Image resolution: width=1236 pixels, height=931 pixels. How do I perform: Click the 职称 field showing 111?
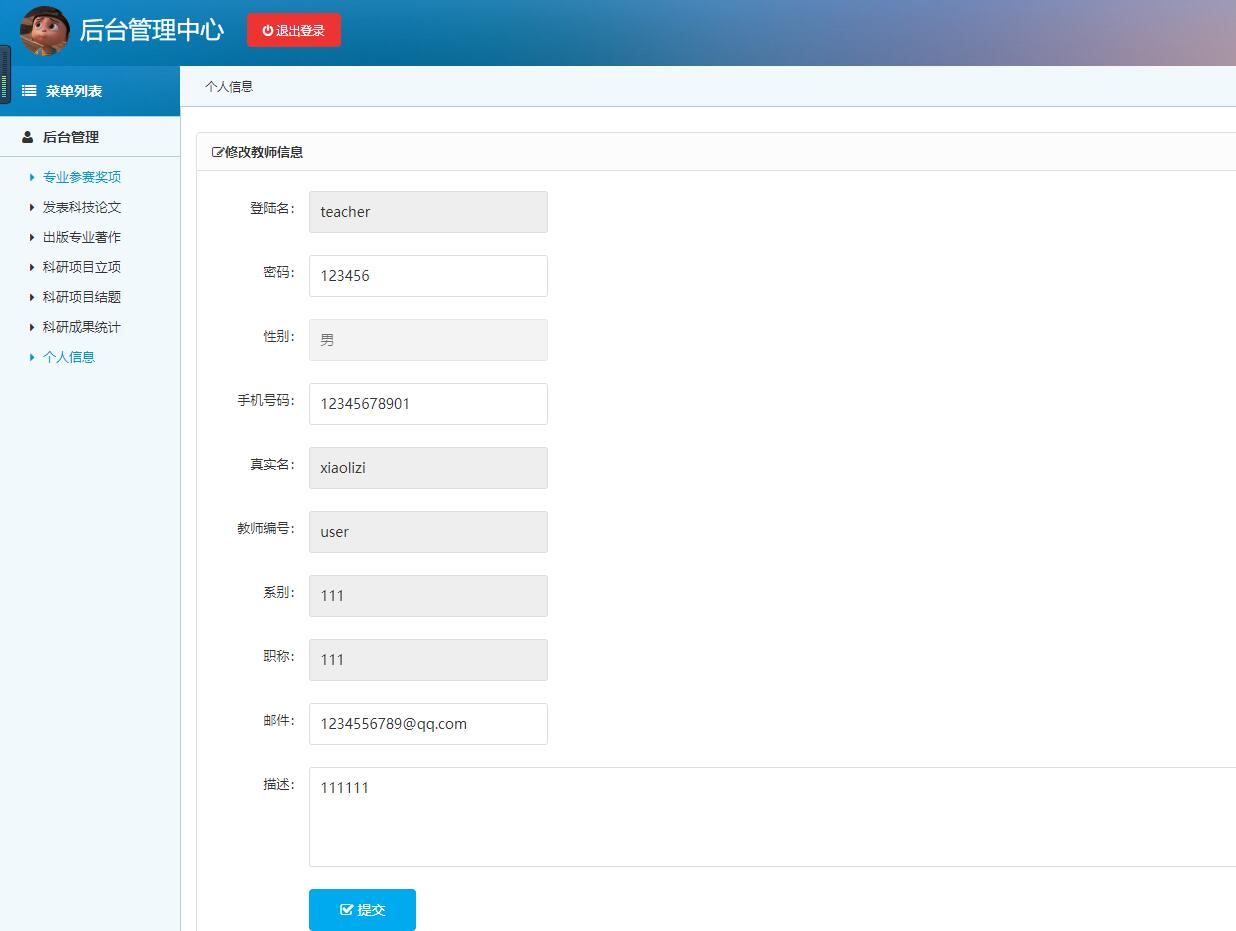pos(428,660)
